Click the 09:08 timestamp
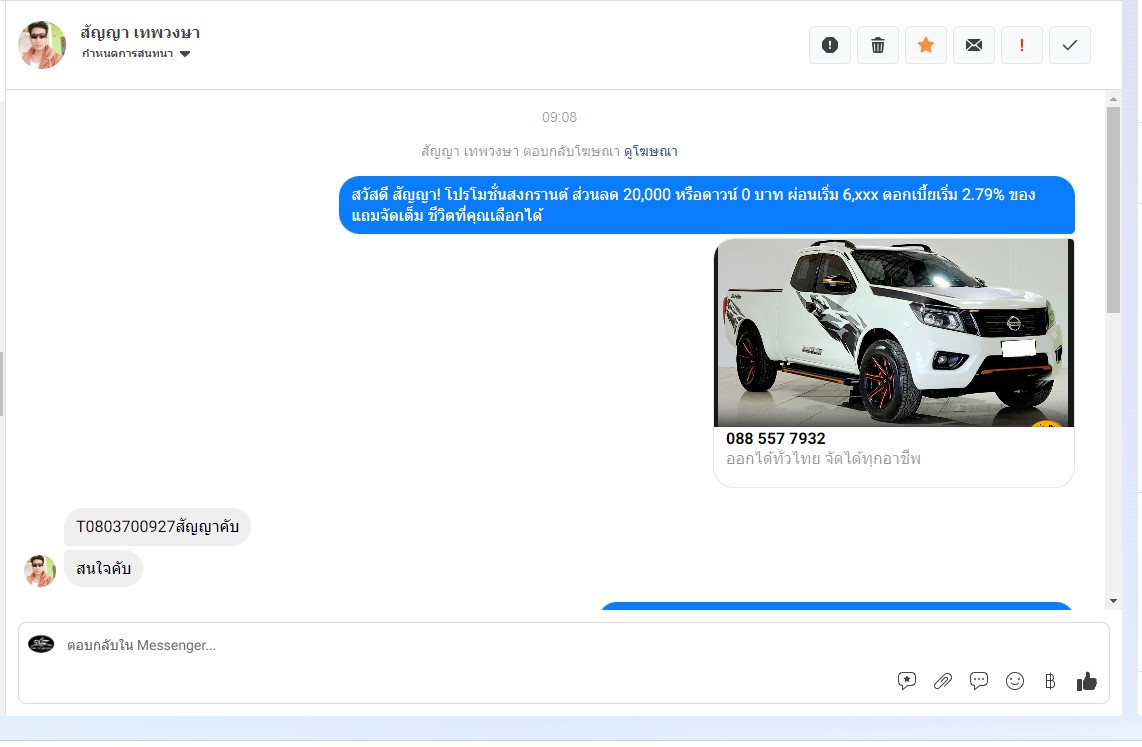The width and height of the screenshot is (1142, 747). 559,117
